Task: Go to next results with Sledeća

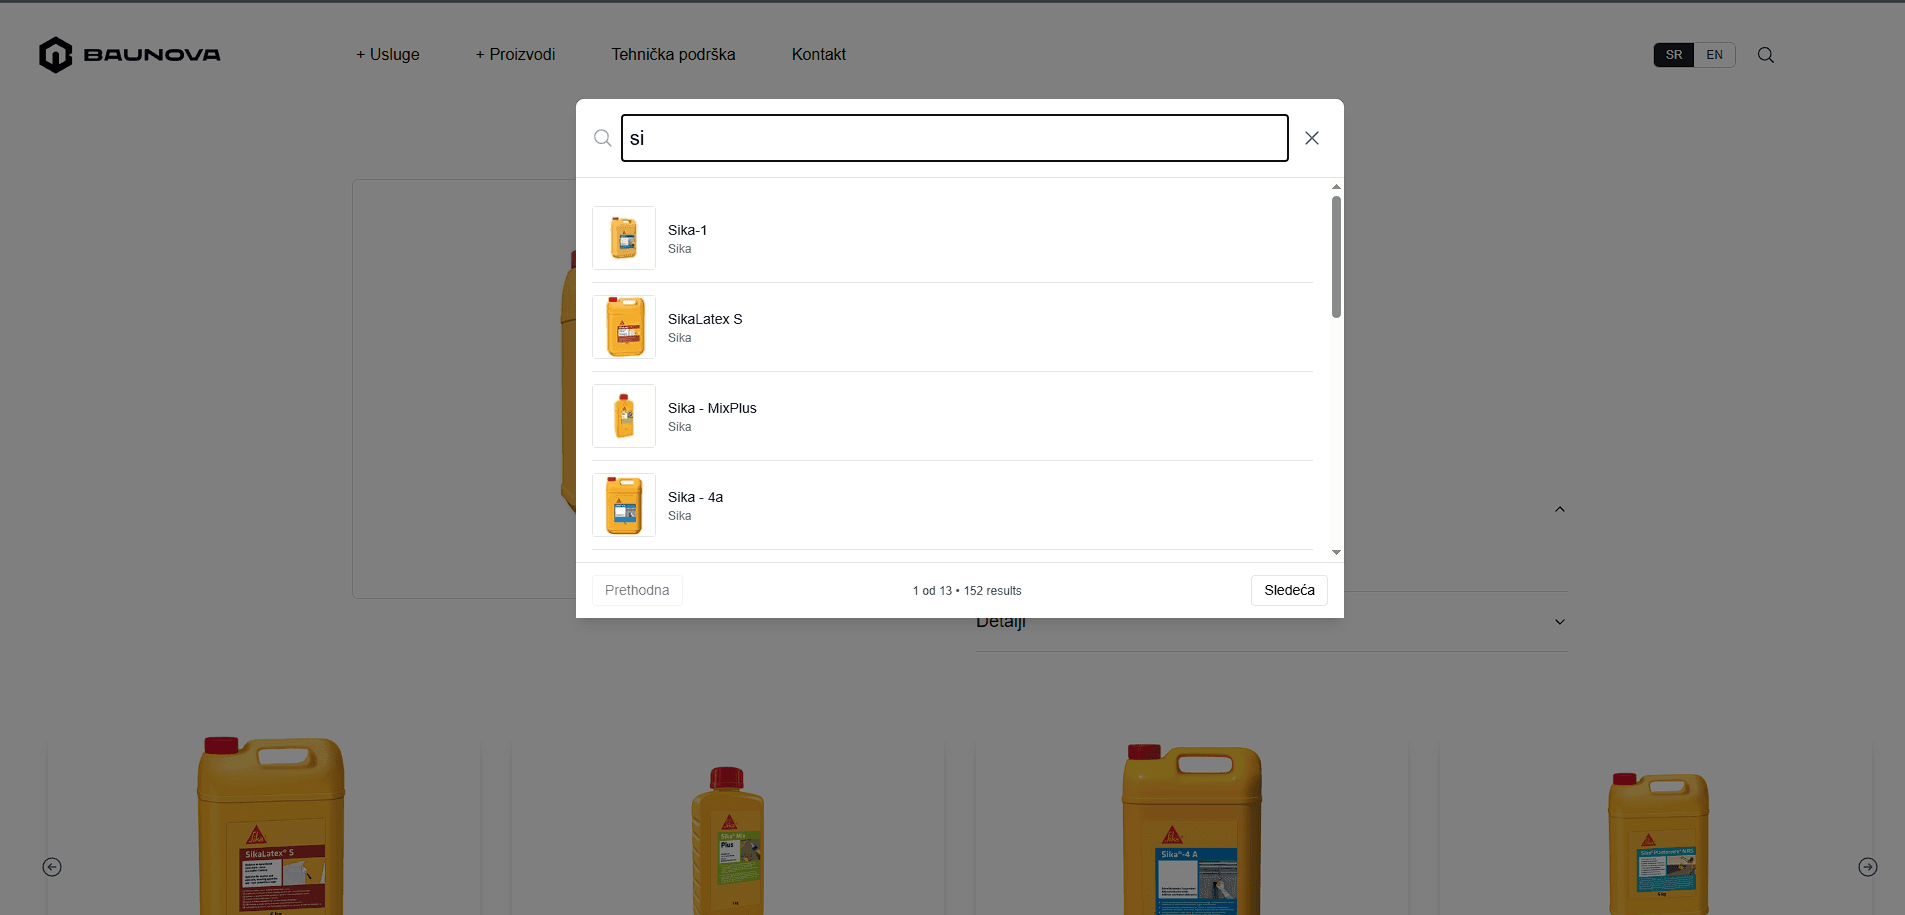Action: pyautogui.click(x=1288, y=590)
